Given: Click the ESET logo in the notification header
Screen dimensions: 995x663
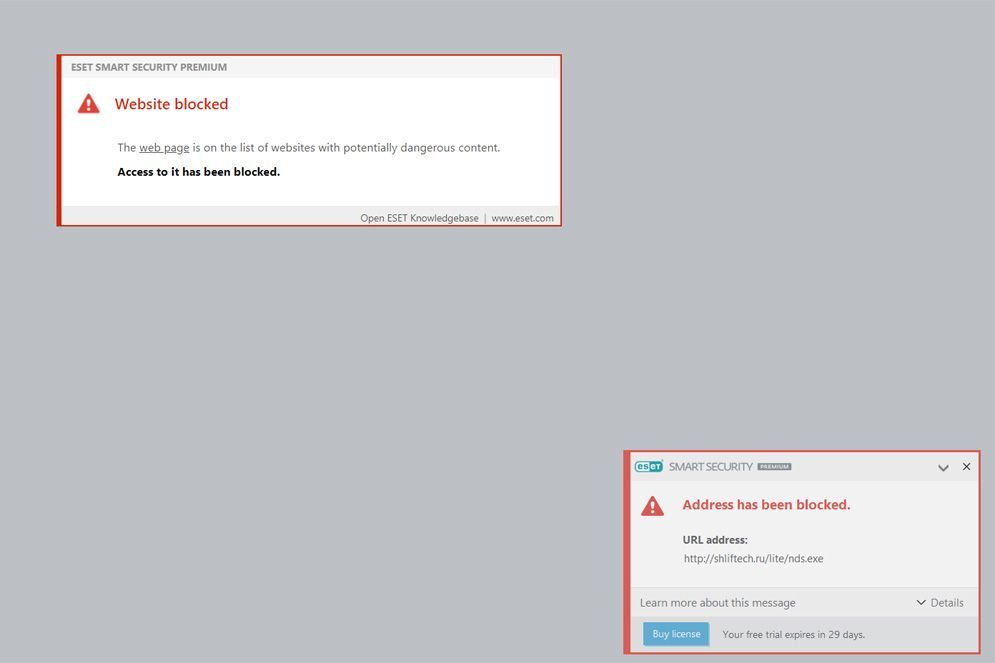Looking at the screenshot, I should coord(649,466).
